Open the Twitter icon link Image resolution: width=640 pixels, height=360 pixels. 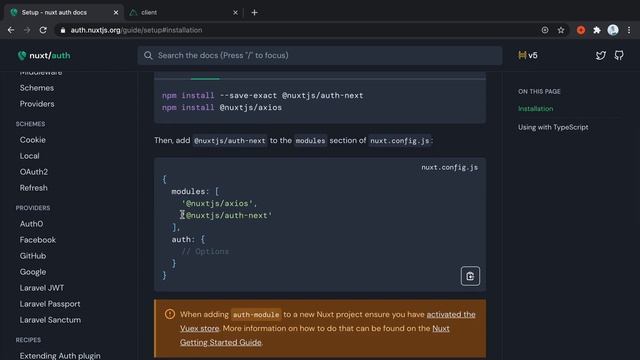pos(600,56)
